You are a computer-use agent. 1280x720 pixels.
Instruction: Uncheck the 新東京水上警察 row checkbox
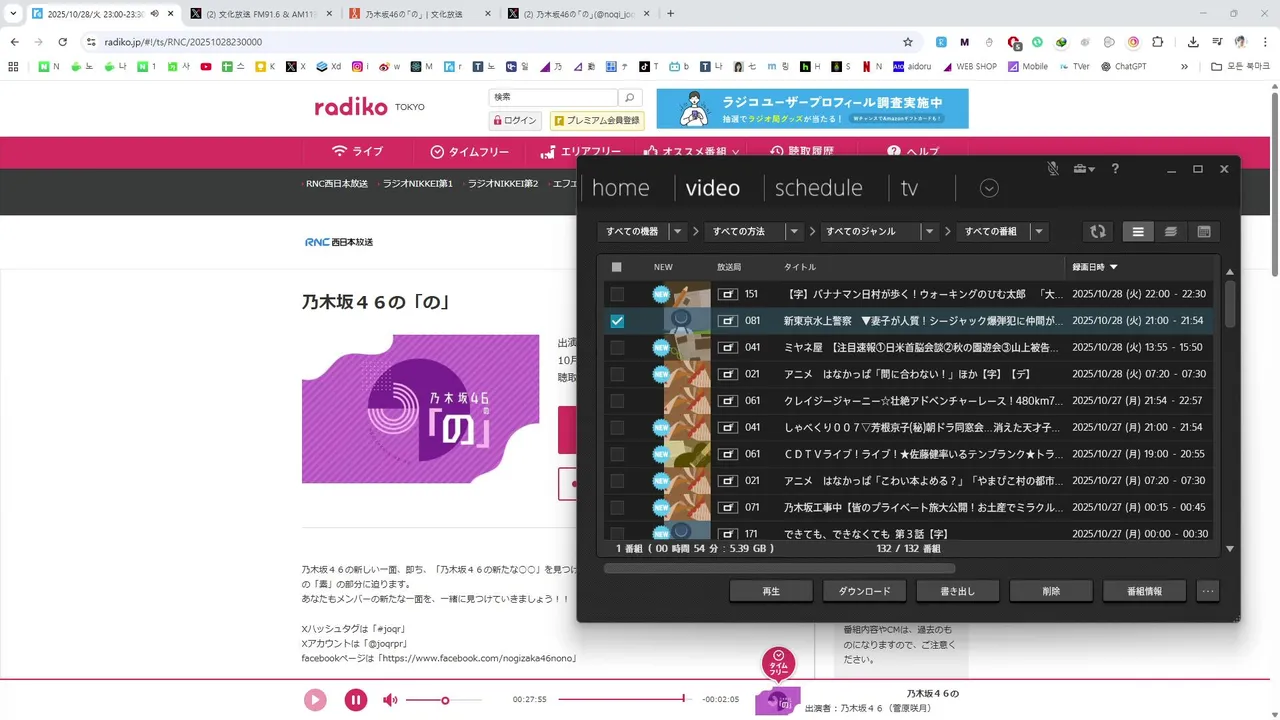click(x=617, y=321)
